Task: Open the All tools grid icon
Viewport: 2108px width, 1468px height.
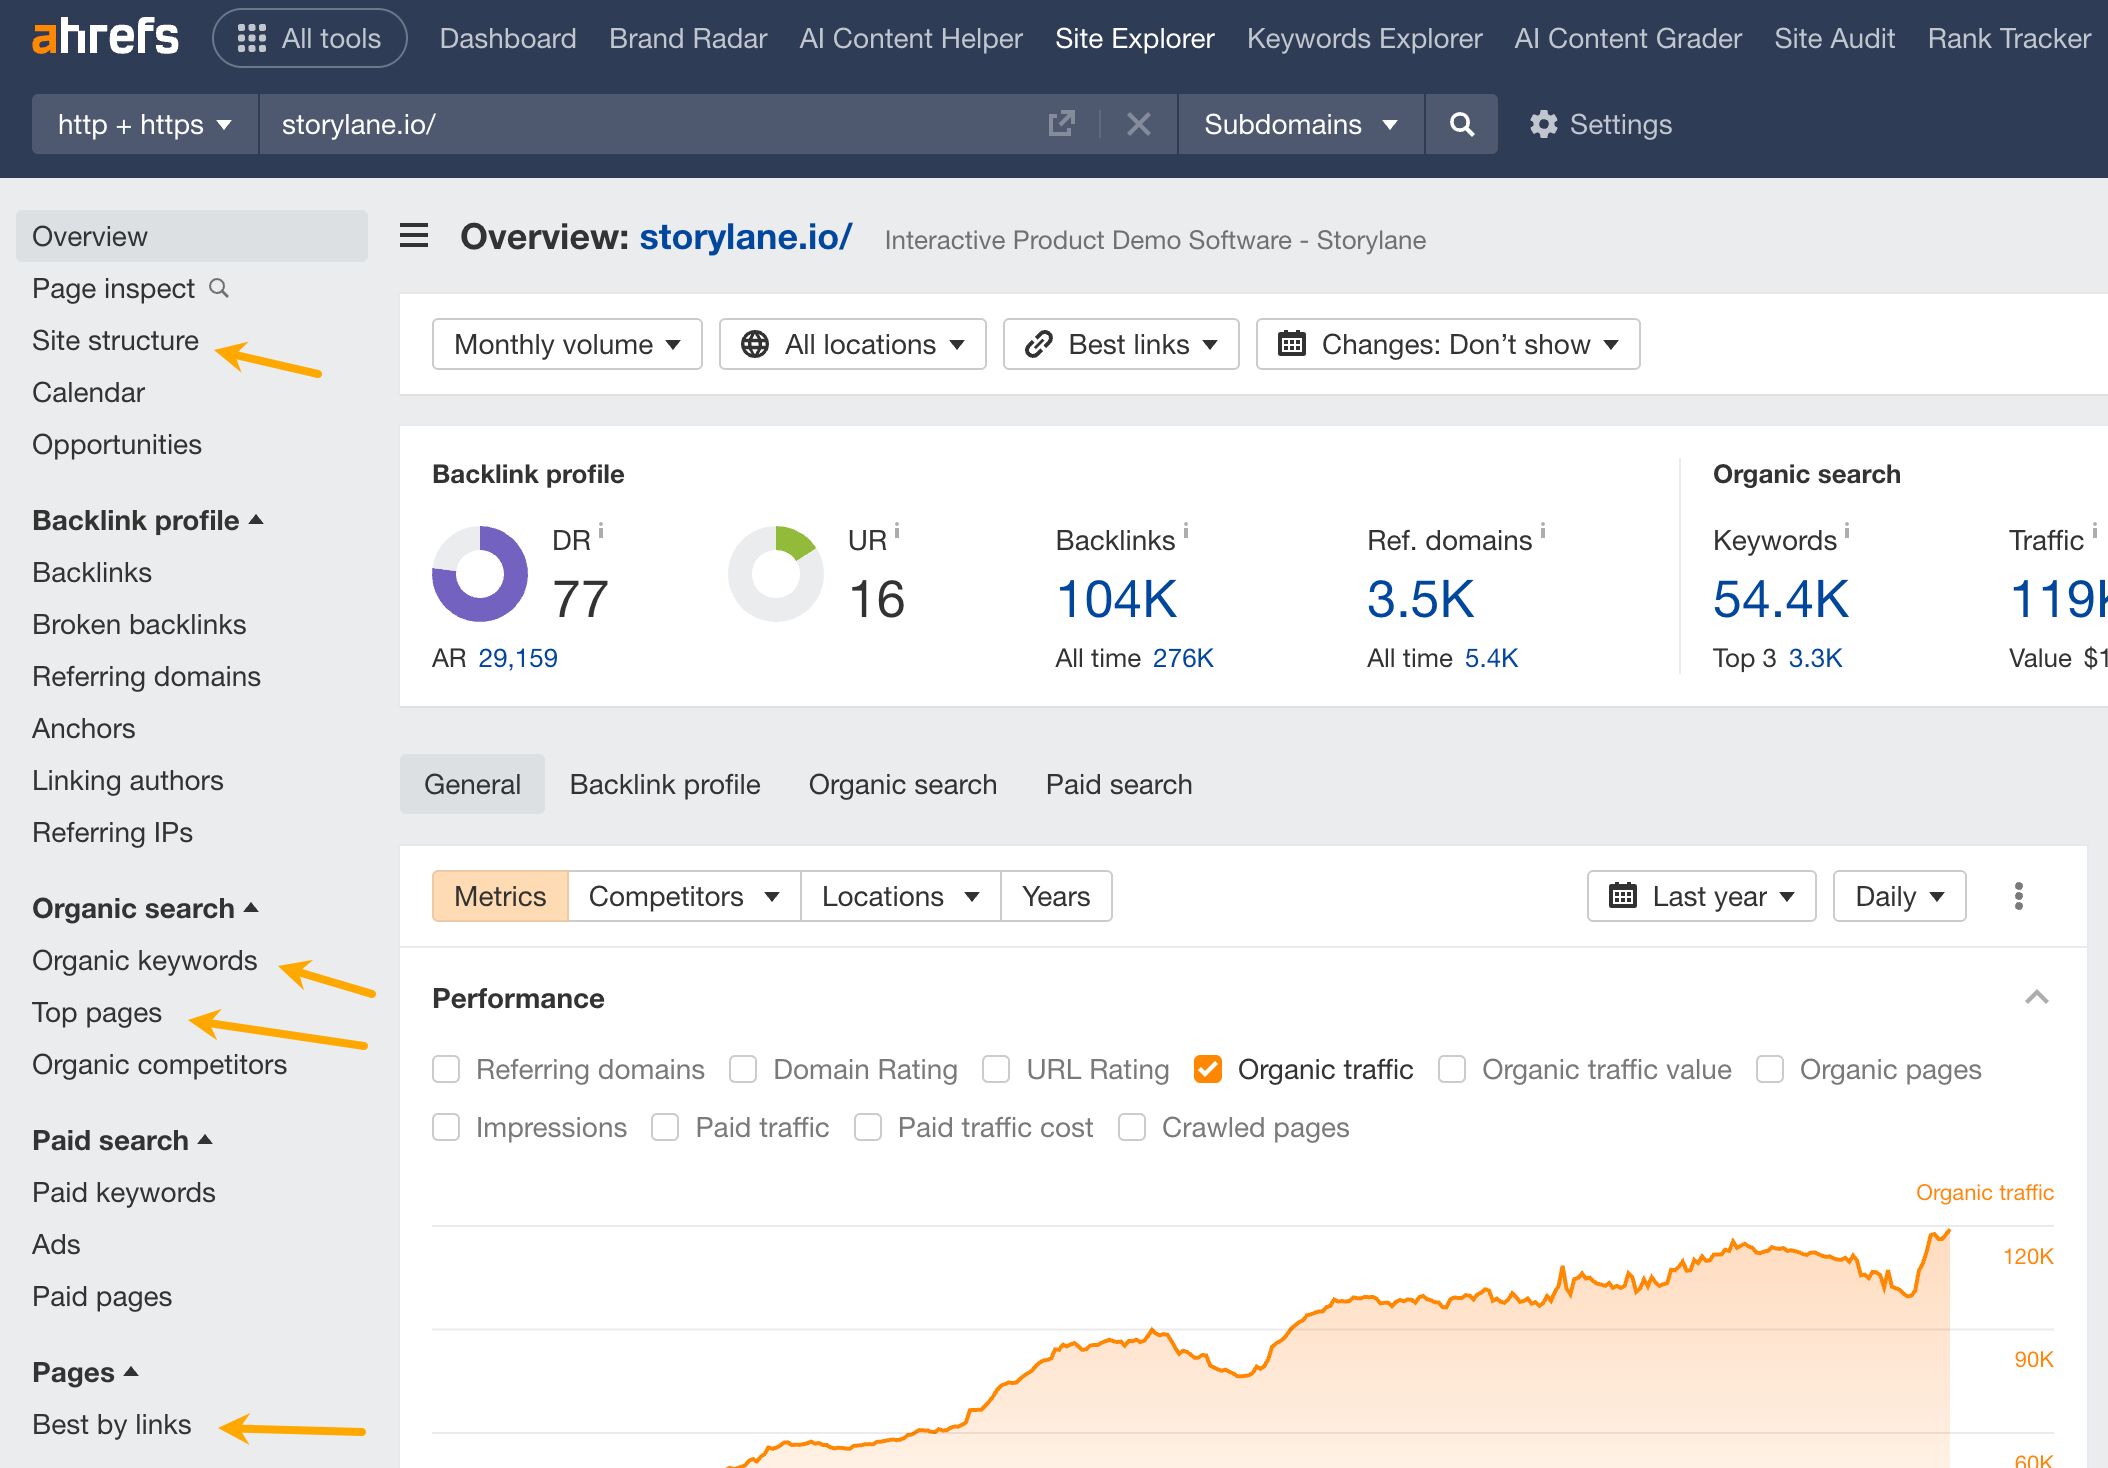Action: point(252,38)
